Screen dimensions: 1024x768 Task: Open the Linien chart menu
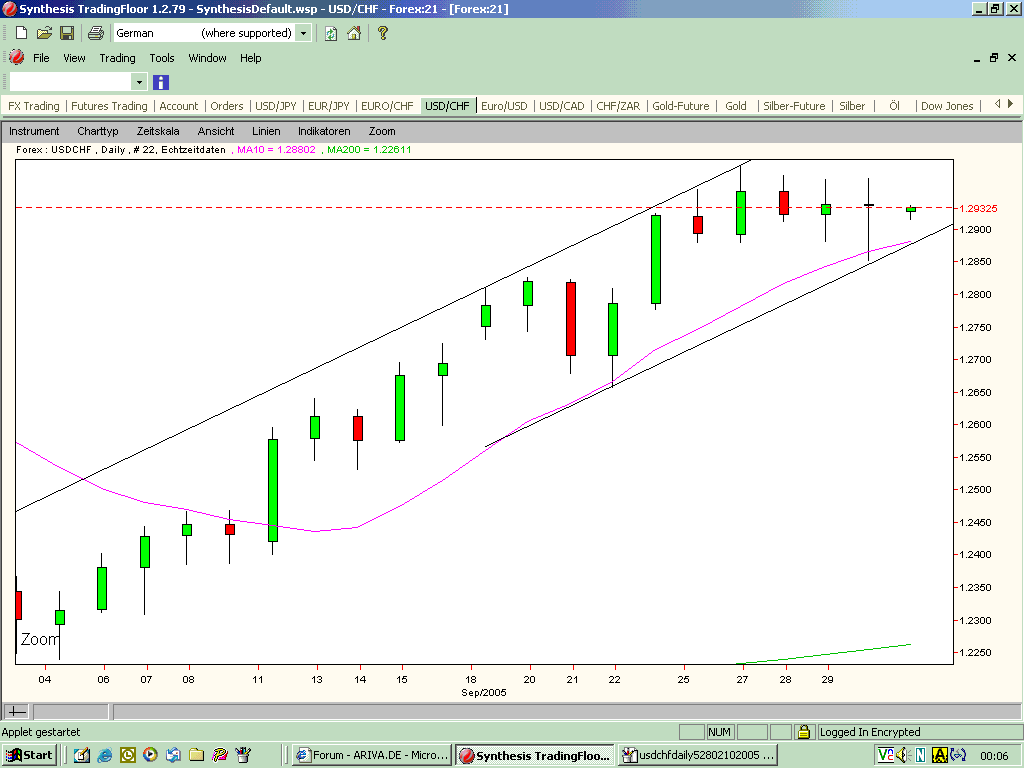click(x=266, y=131)
